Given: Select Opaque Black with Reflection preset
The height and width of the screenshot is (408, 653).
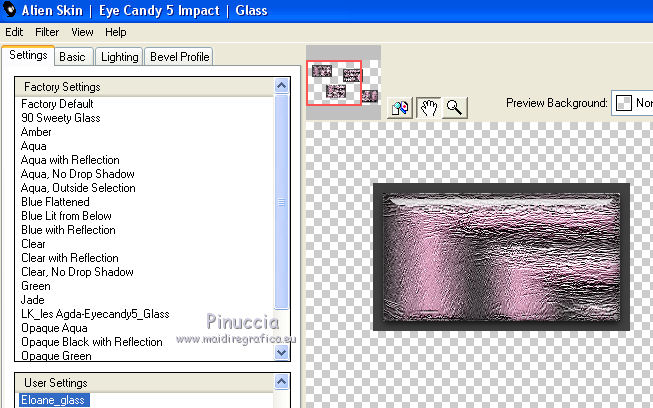Looking at the screenshot, I should click(x=92, y=342).
